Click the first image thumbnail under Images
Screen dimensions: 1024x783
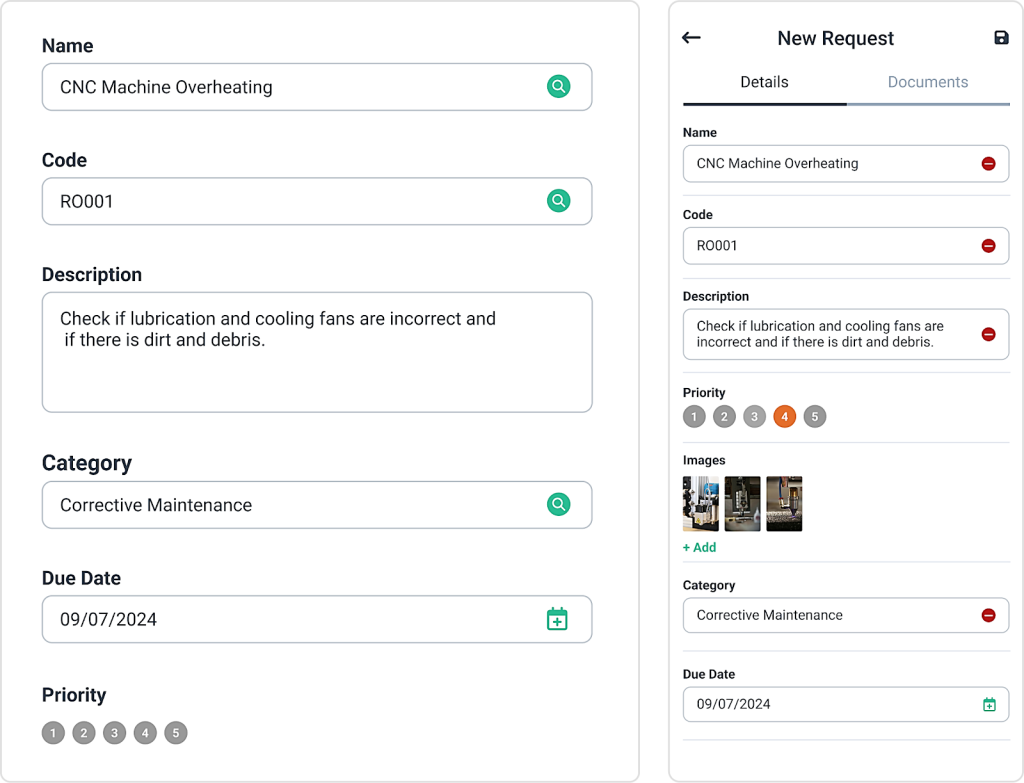(699, 503)
